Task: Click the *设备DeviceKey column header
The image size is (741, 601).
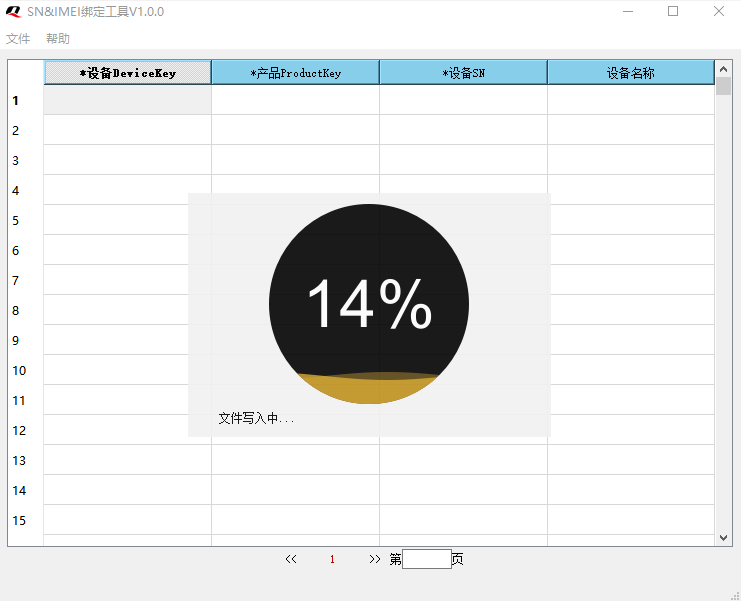Action: click(x=128, y=73)
